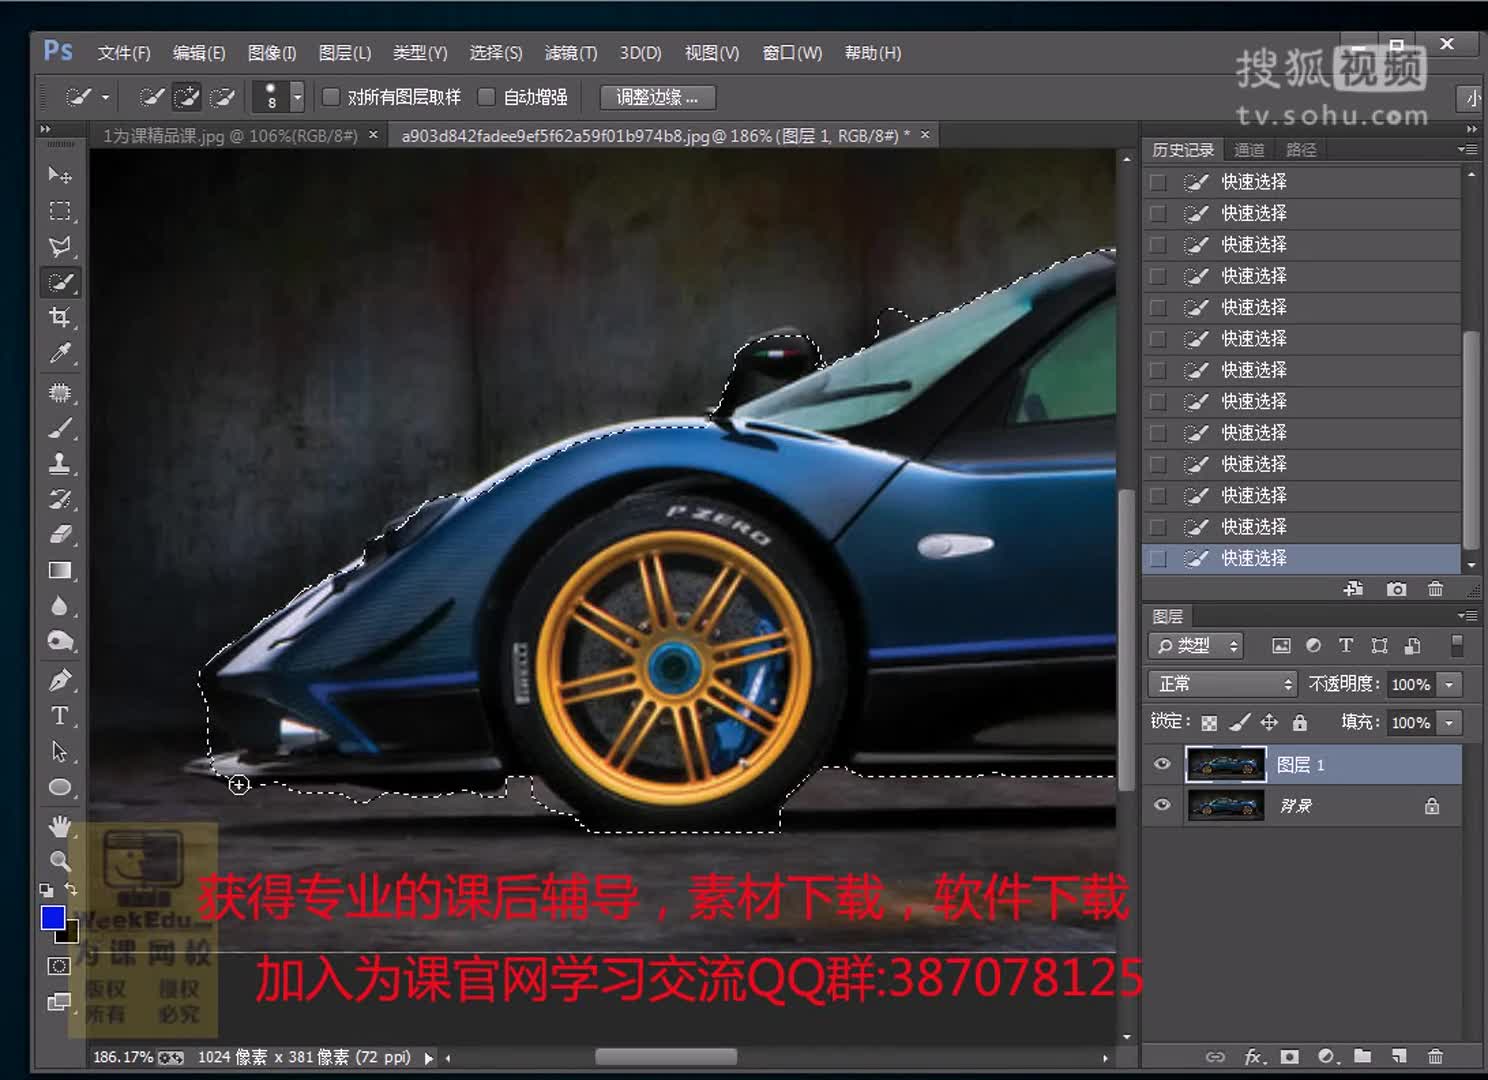
Task: Enable 'Auto-Enhance' (自动增强) checkbox
Action: click(487, 97)
